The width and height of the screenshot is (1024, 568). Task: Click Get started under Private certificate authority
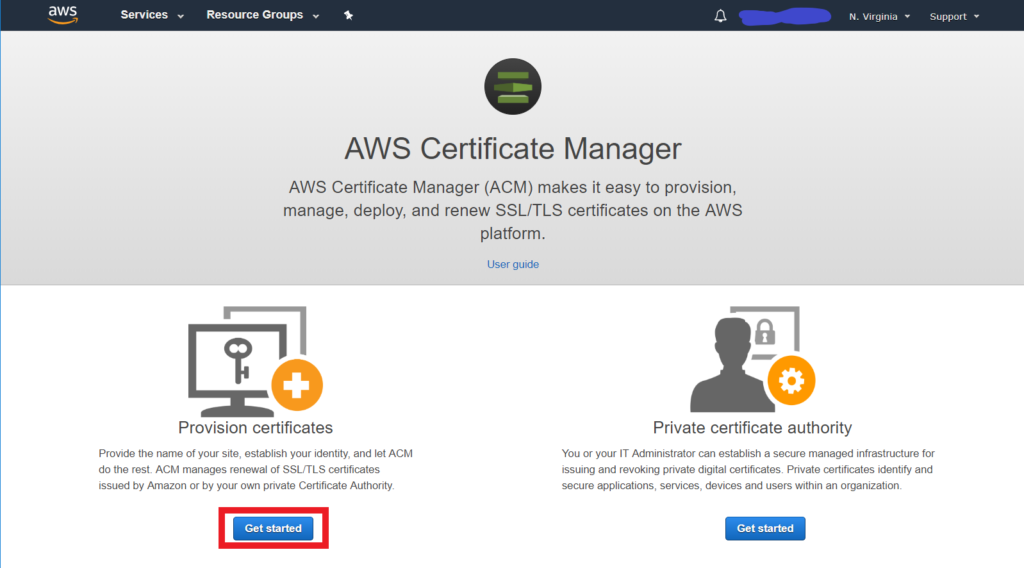pyautogui.click(x=765, y=528)
